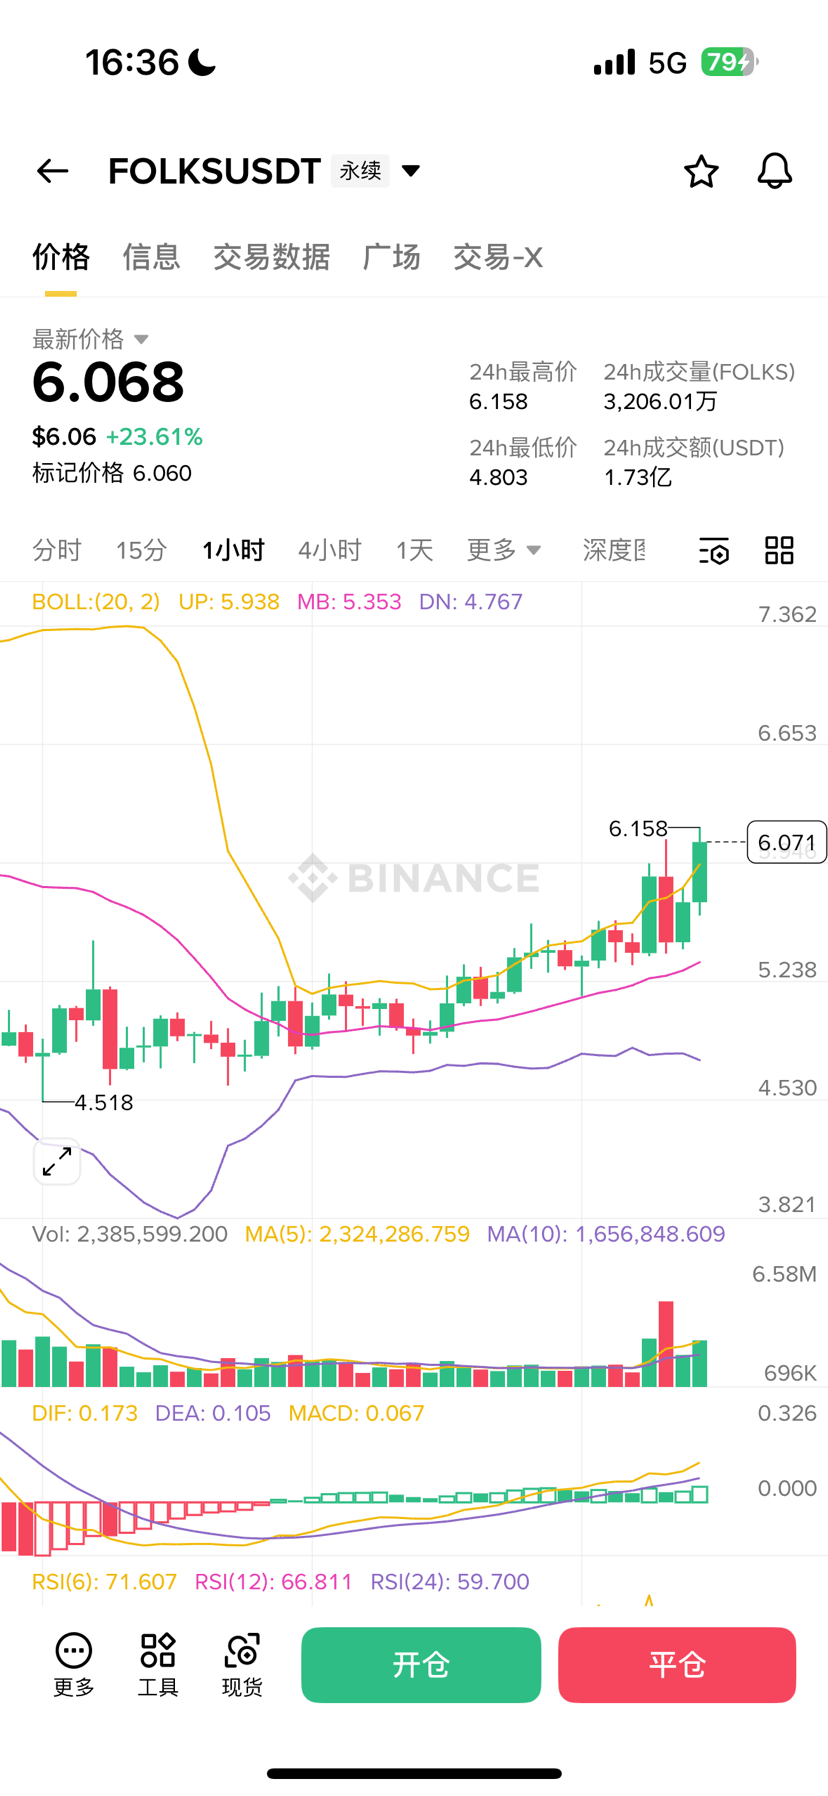Tap the DN: 4.767 Bollinger value

pyautogui.click(x=471, y=602)
